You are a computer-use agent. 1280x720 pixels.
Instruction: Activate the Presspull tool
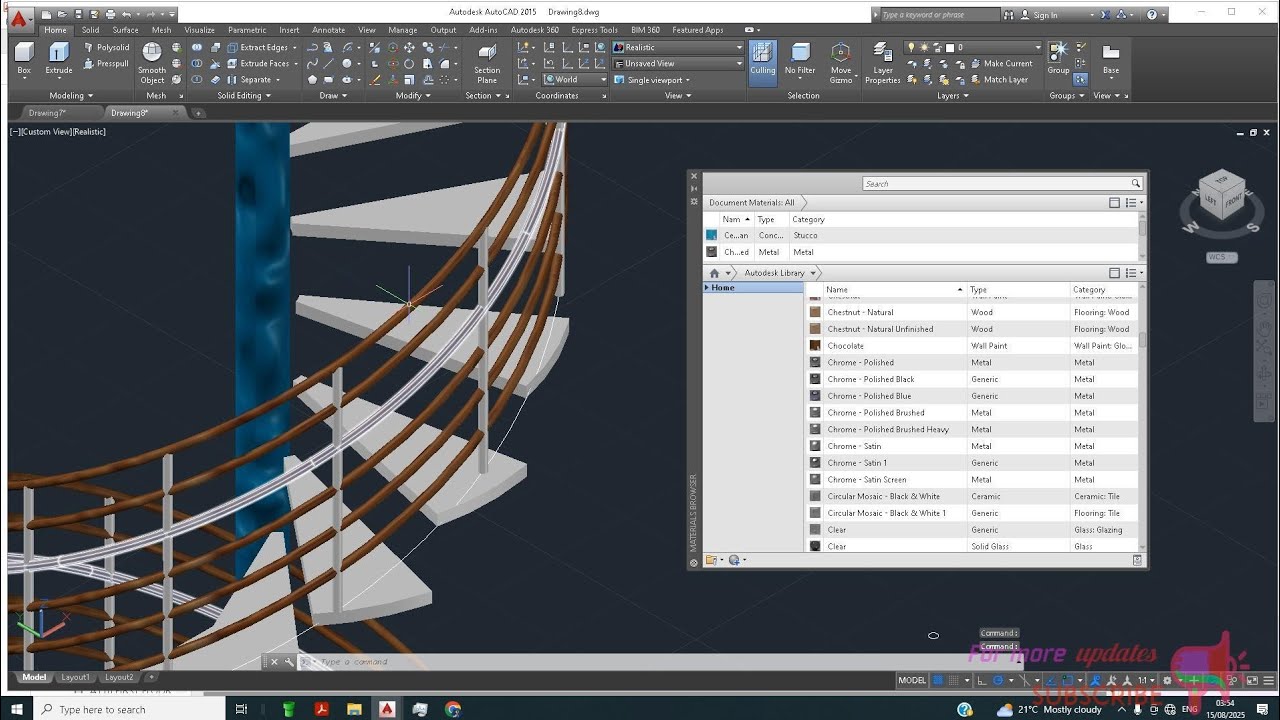tap(106, 63)
